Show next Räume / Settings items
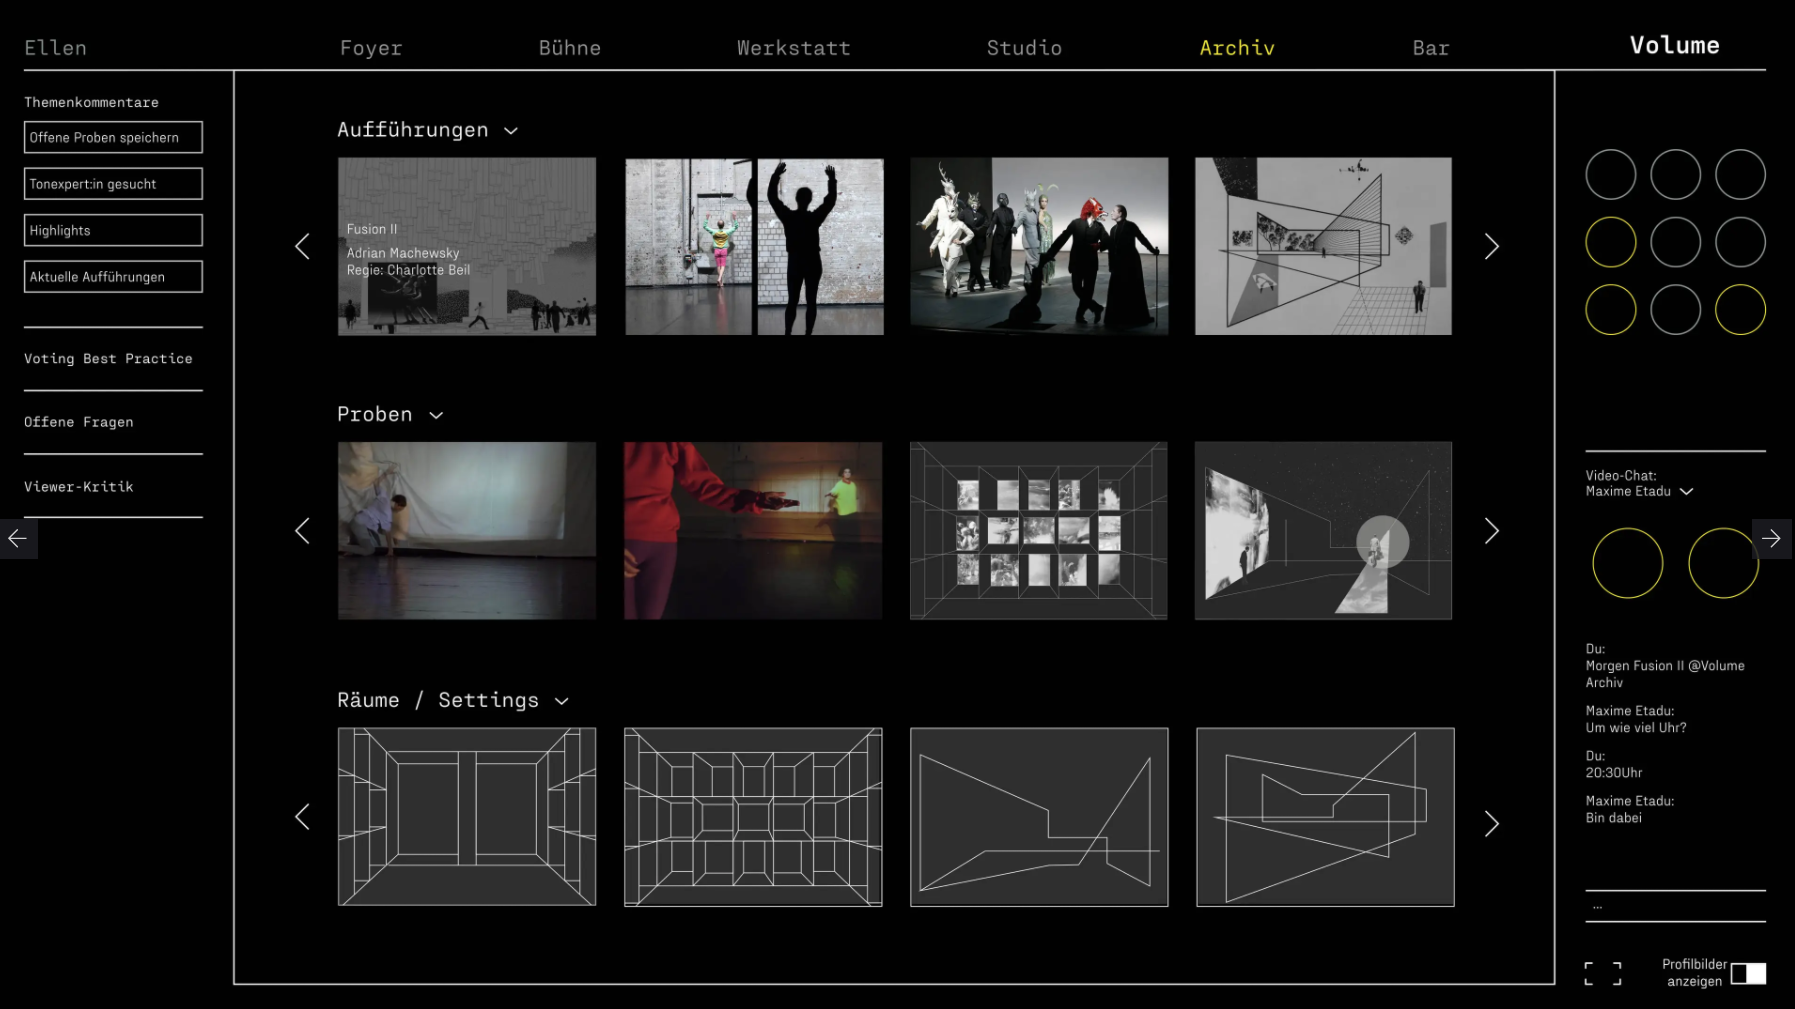Viewport: 1795px width, 1009px height. coord(1491,823)
